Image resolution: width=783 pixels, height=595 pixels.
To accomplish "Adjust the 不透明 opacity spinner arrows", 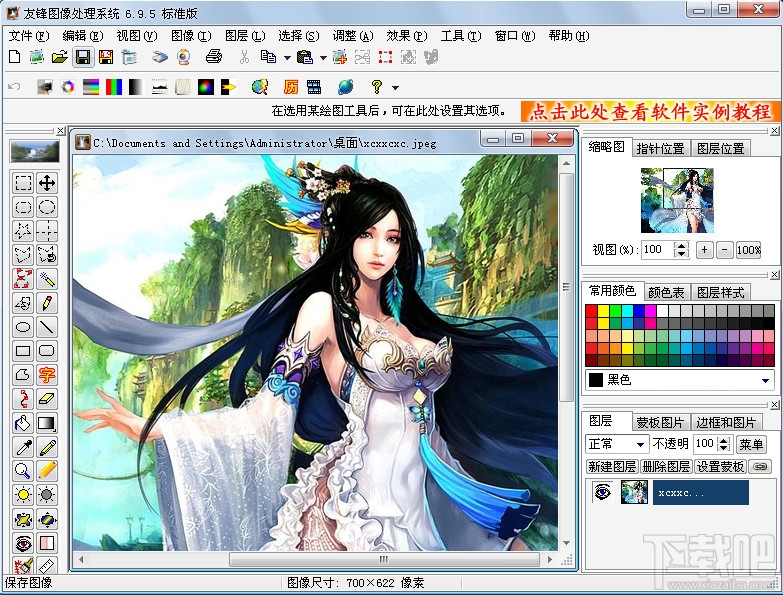I will [x=724, y=444].
